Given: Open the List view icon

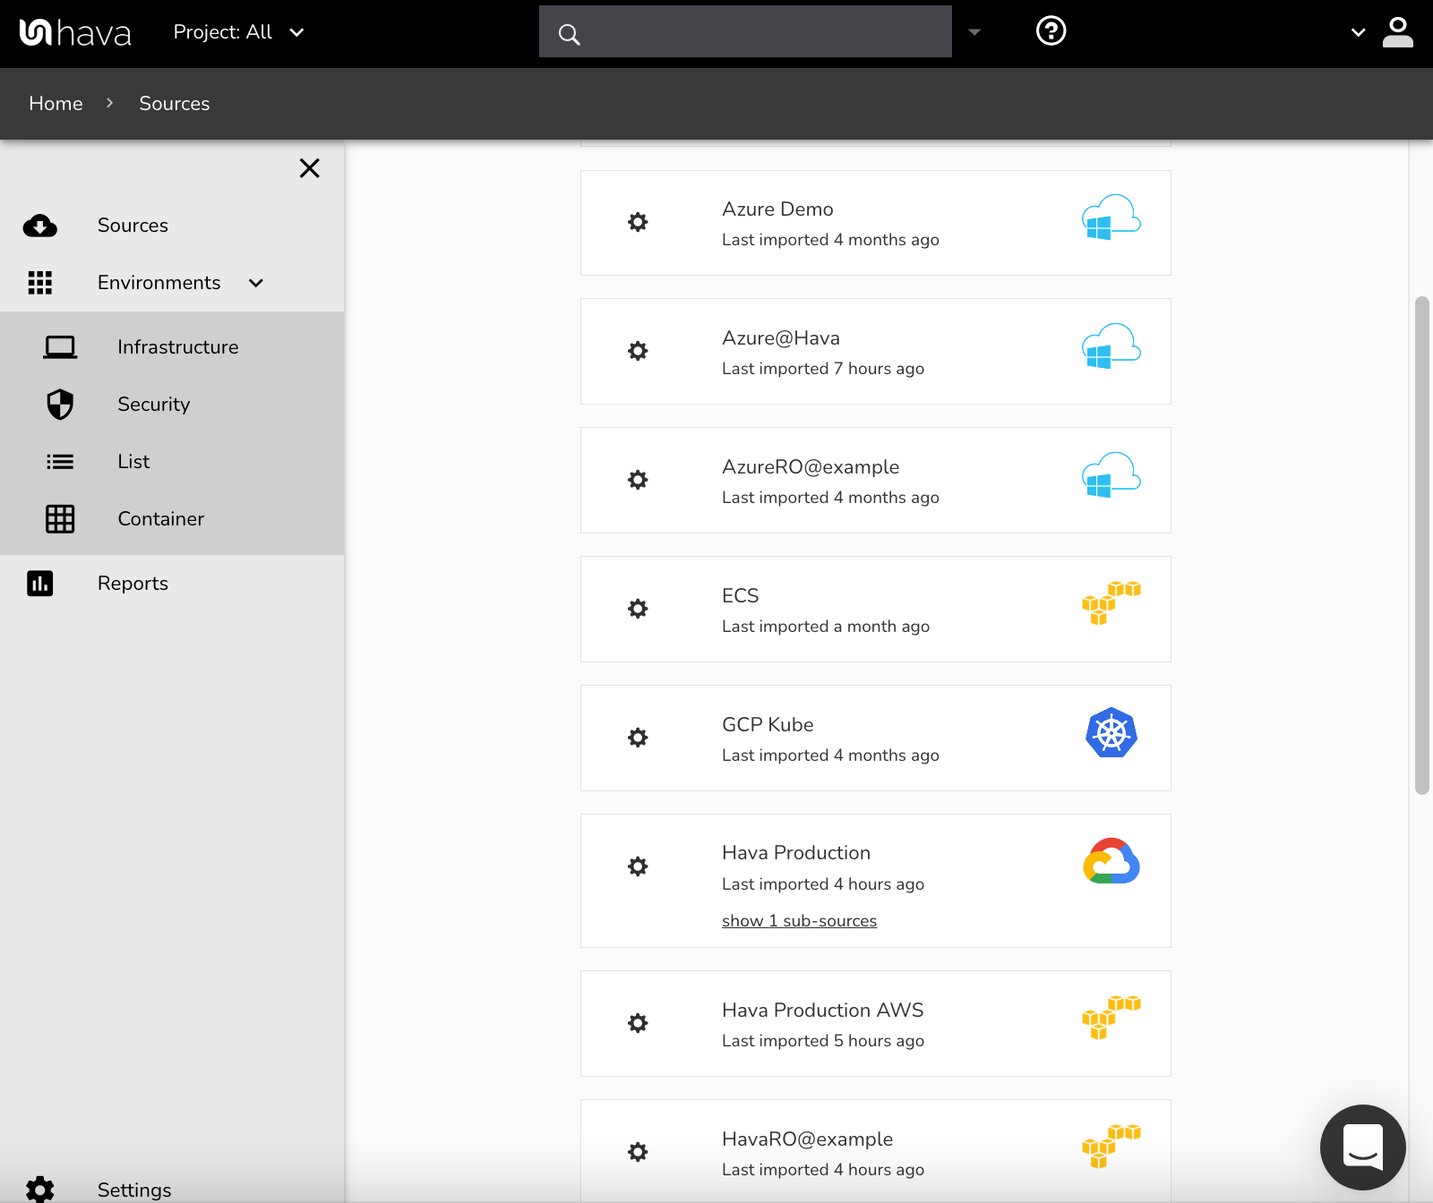Looking at the screenshot, I should pos(60,461).
